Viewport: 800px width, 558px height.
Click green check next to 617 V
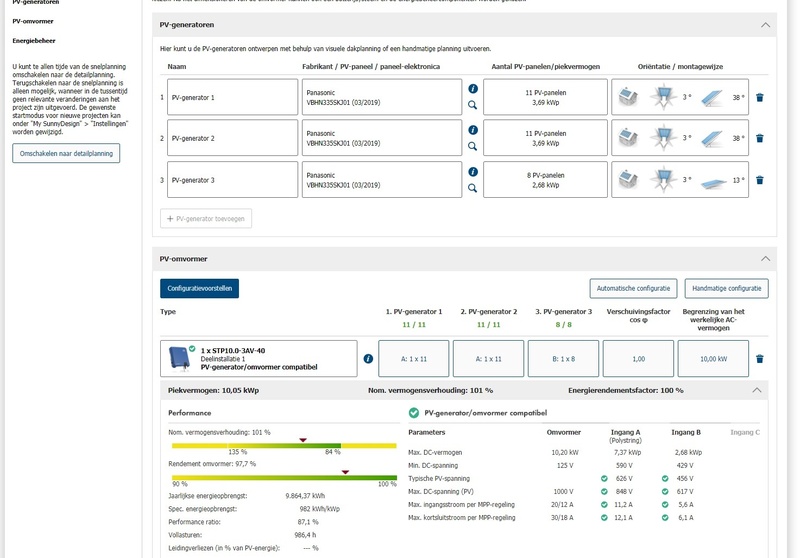665,492
